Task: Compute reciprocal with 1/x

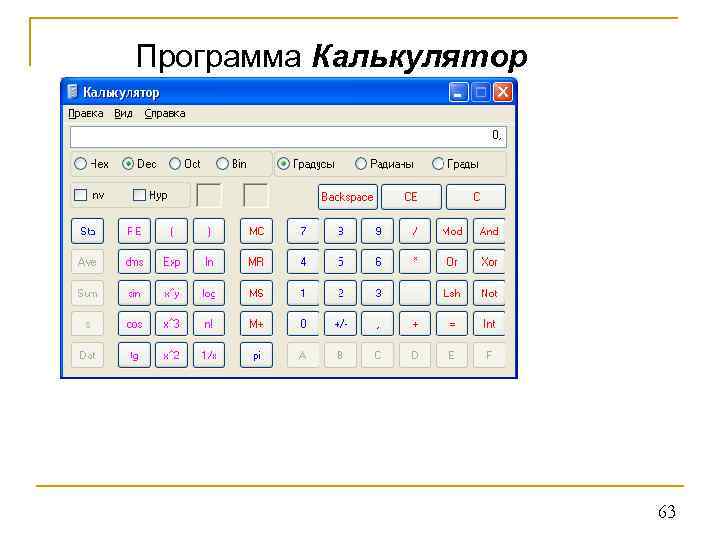Action: coord(209,355)
